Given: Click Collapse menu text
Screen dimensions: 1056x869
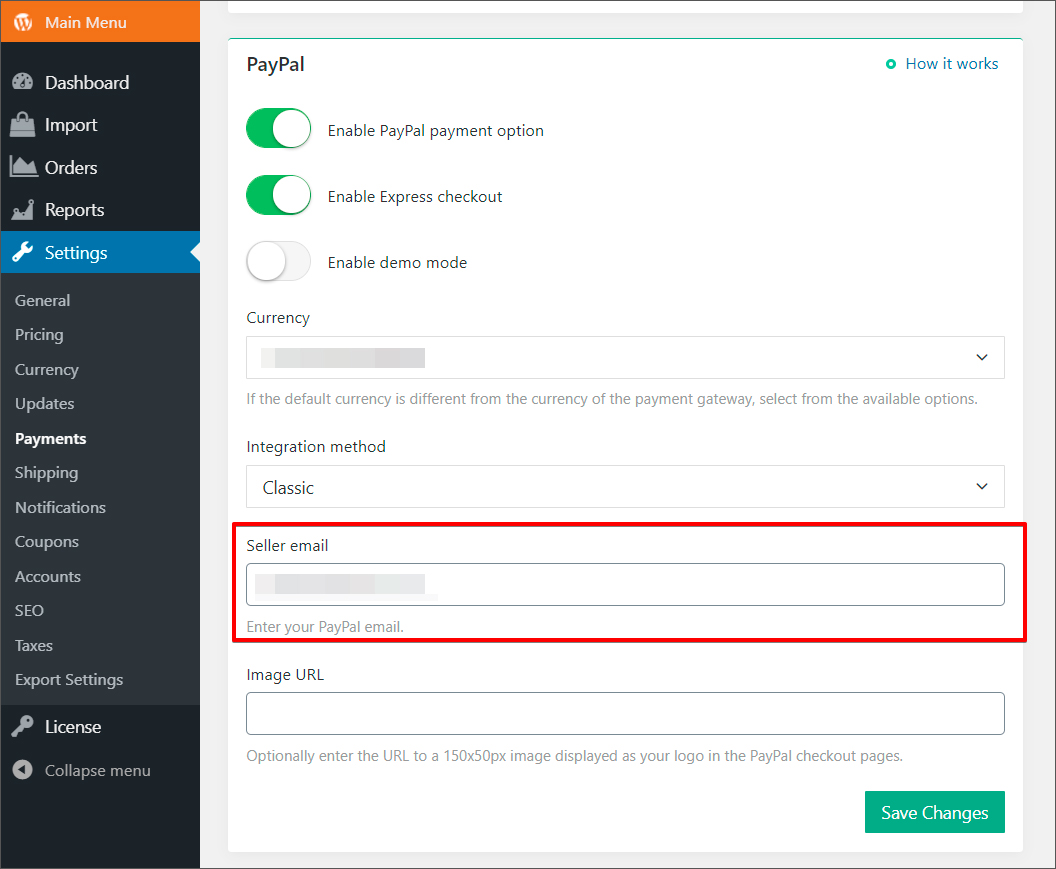Looking at the screenshot, I should [98, 770].
